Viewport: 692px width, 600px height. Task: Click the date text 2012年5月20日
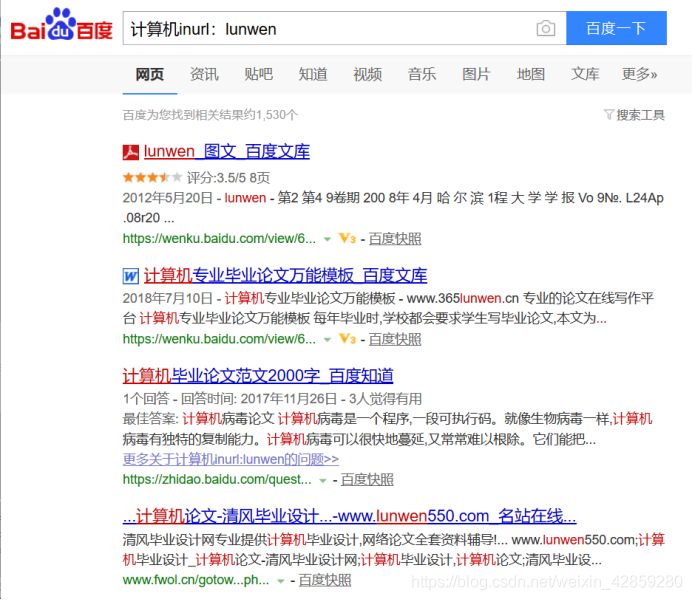tap(168, 198)
